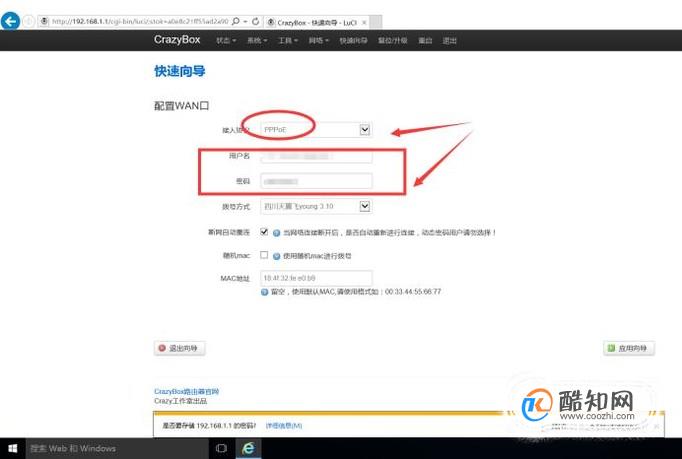682x459 pixels.
Task: Click the browser forward arrow button
Action: click(x=28, y=21)
